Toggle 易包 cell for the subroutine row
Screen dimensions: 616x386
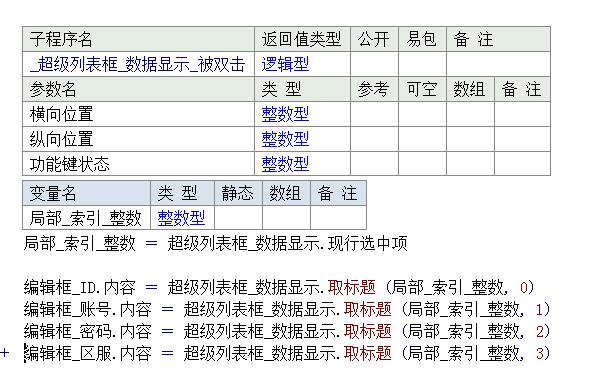click(x=422, y=64)
